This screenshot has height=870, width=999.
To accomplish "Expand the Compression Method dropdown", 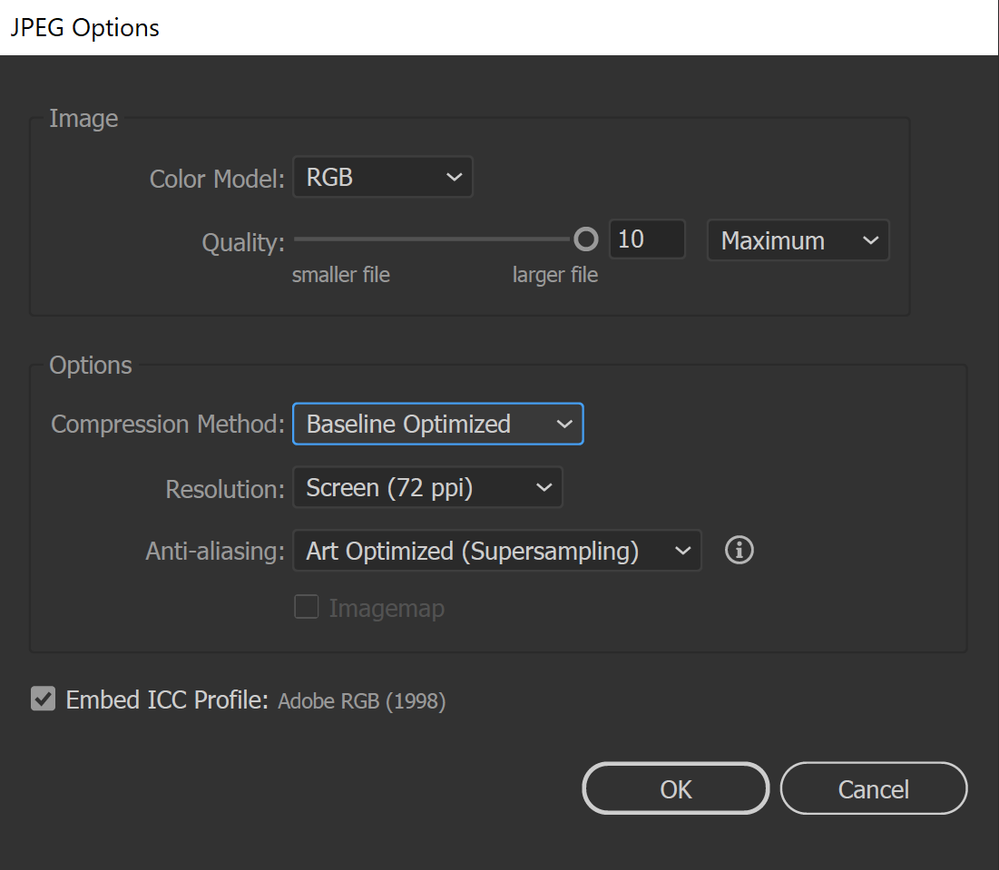I will tap(437, 424).
